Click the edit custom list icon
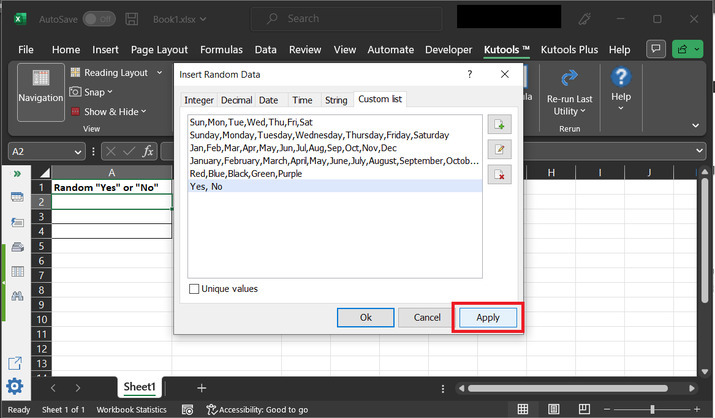 [x=499, y=149]
